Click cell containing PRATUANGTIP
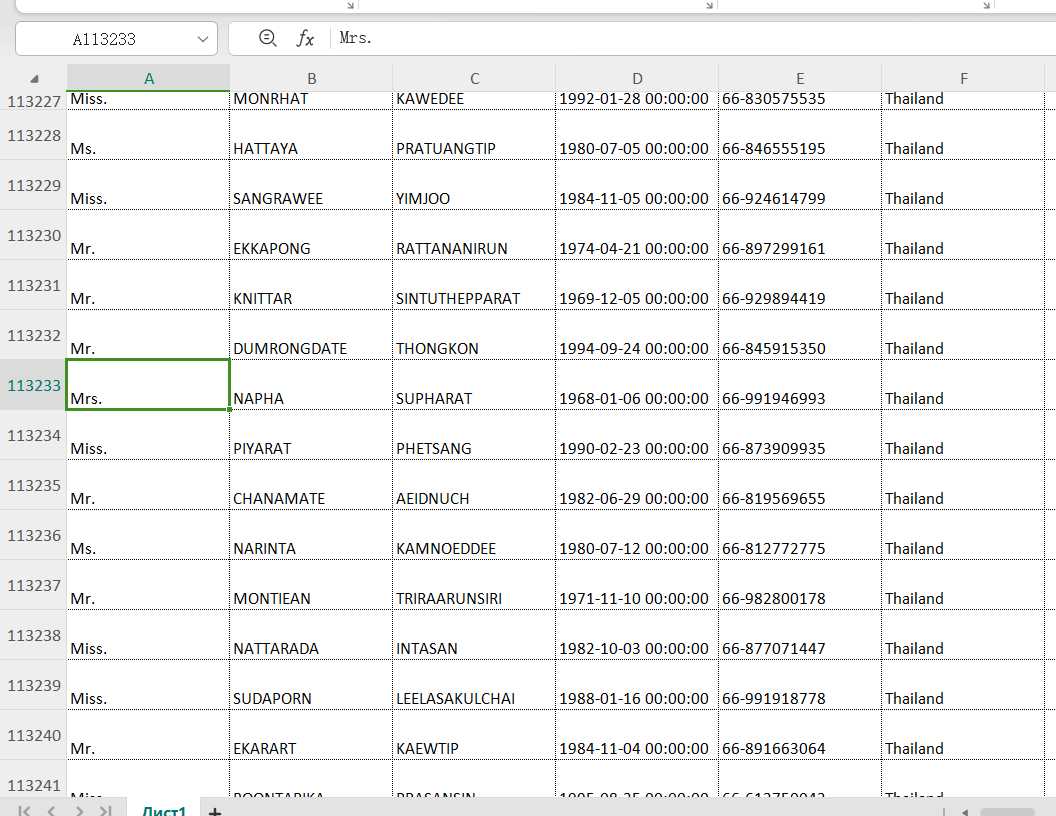 [474, 135]
